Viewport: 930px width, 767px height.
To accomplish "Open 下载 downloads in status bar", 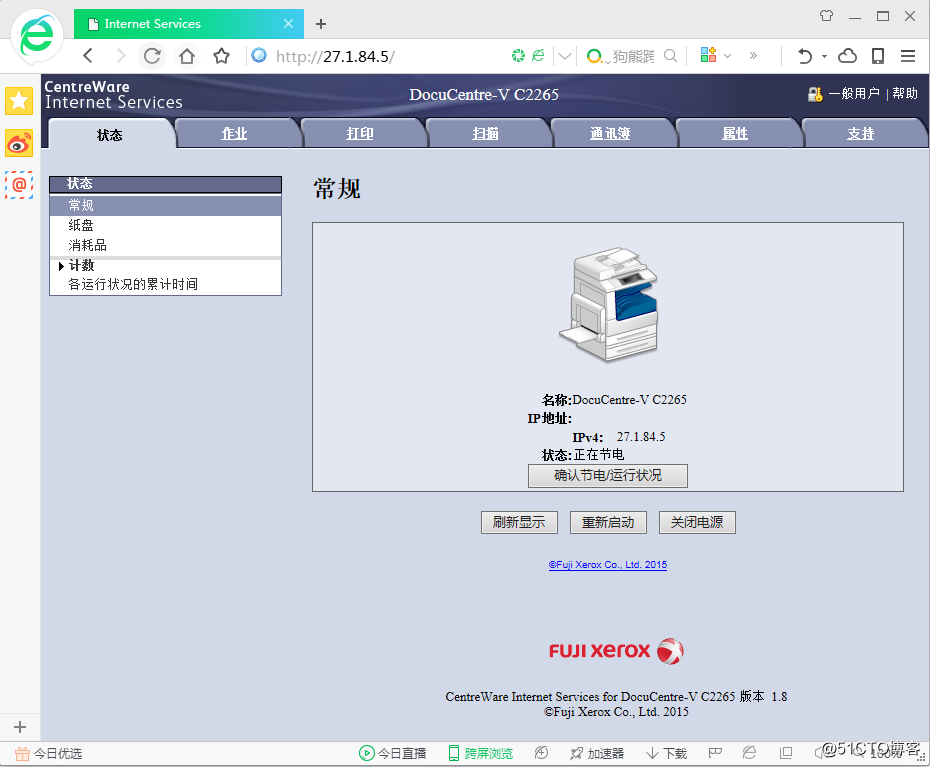I will click(x=667, y=753).
